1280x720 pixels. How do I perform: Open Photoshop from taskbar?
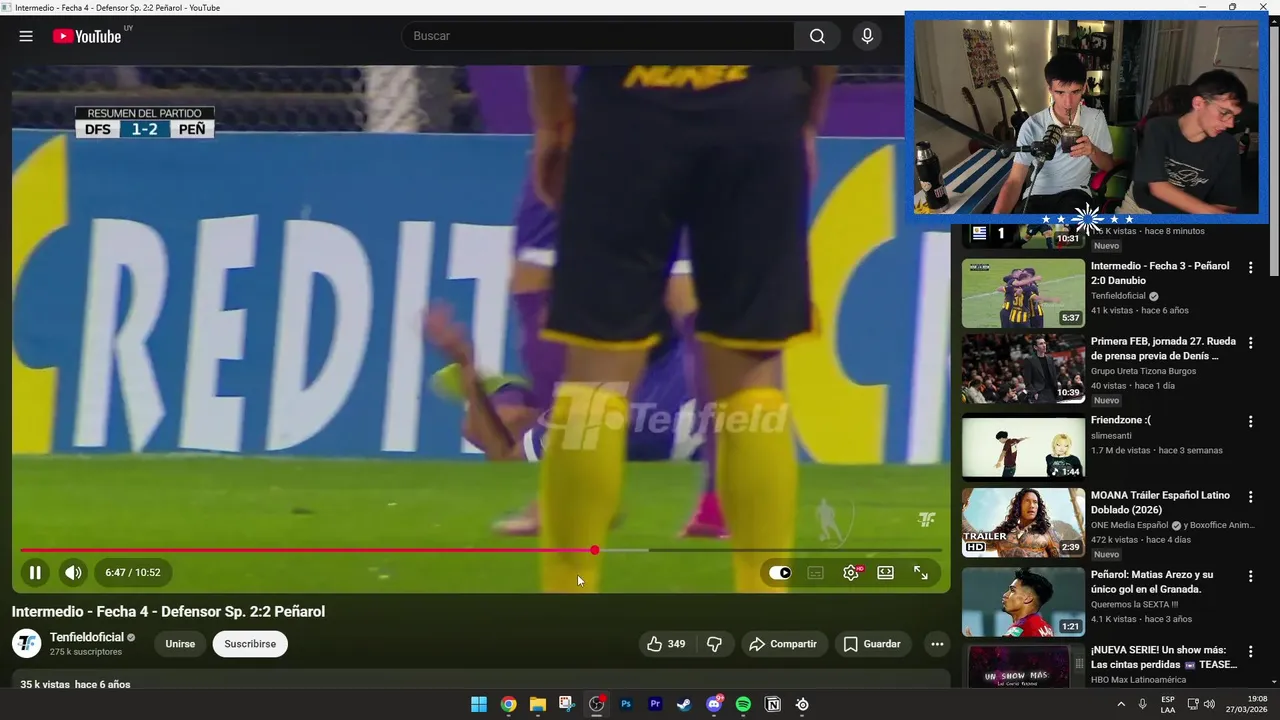(x=626, y=704)
